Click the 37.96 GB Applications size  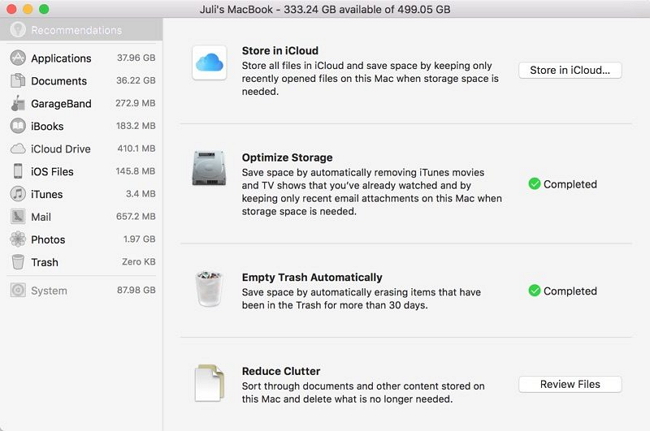tap(136, 58)
